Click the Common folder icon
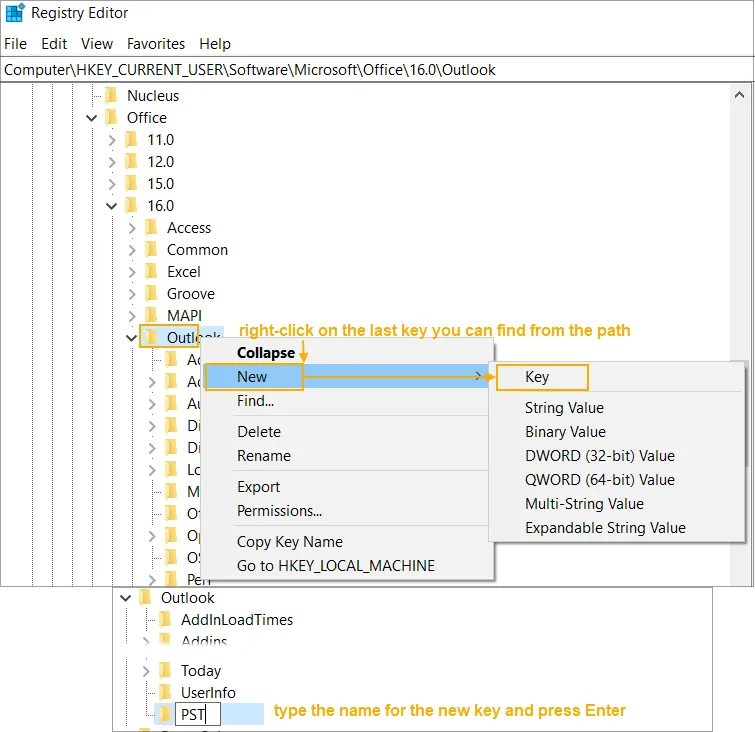Viewport: 755px width, 732px height. pyautogui.click(x=151, y=249)
